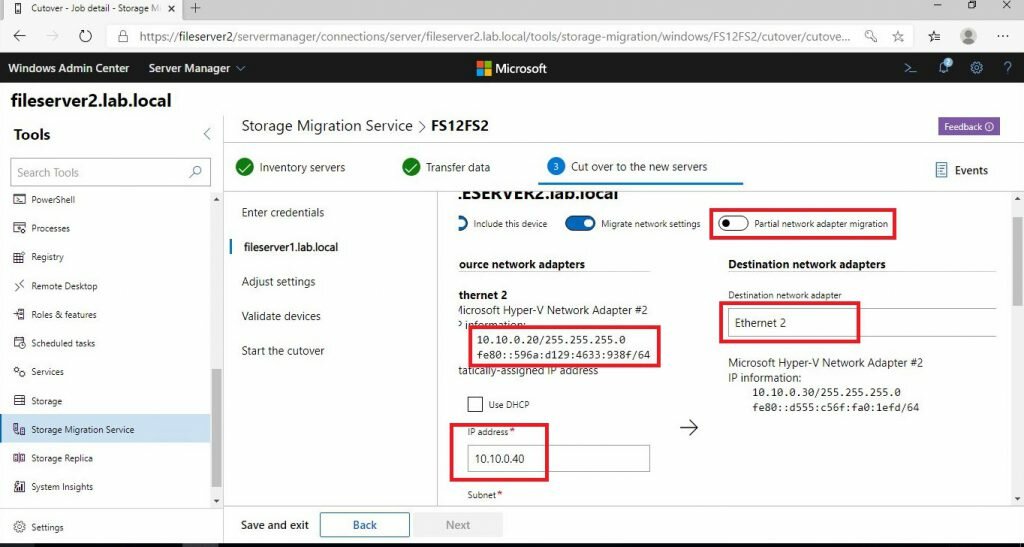This screenshot has height=547, width=1024.
Task: Click the Feedback button
Action: tap(969, 127)
